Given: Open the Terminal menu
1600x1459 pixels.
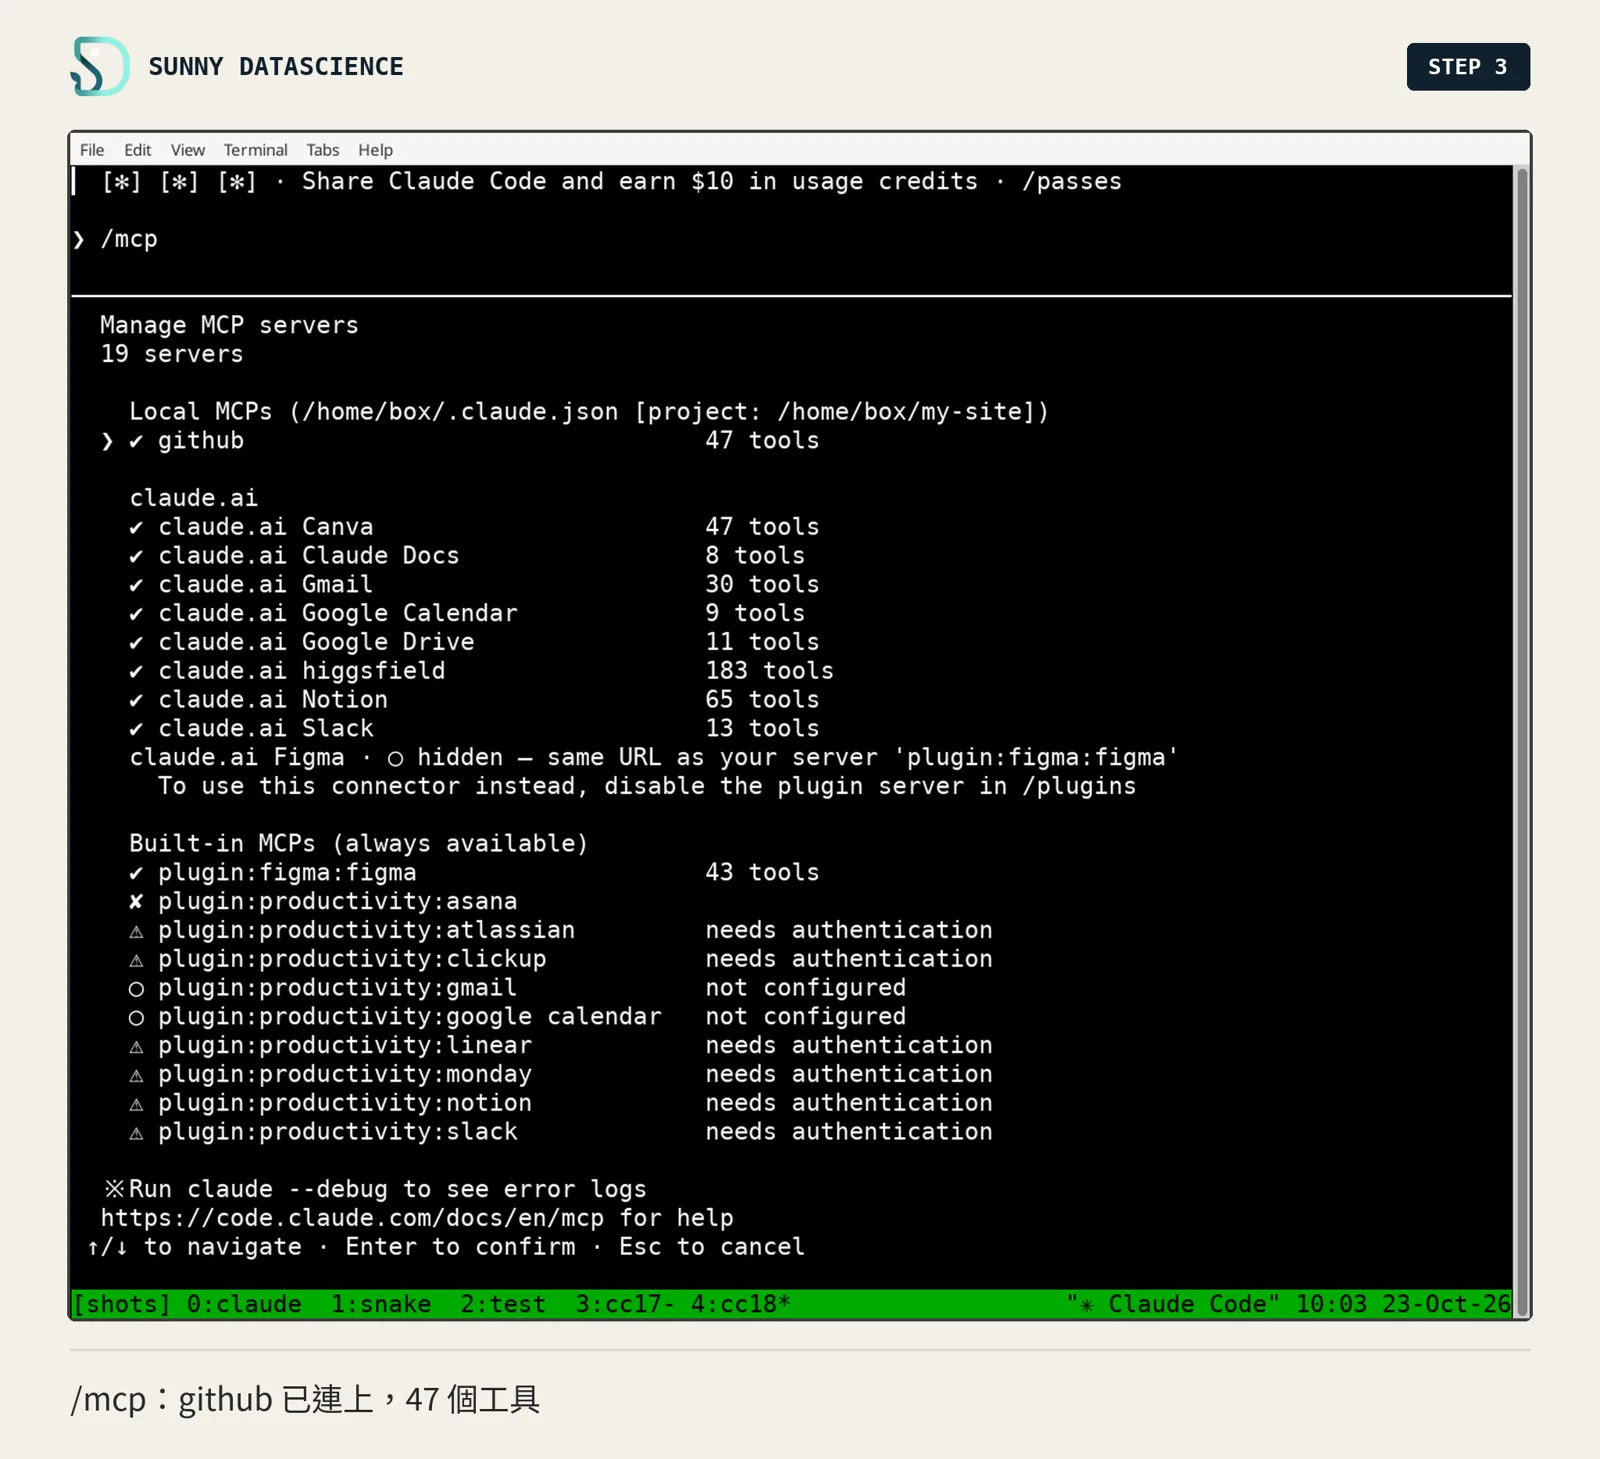Looking at the screenshot, I should coord(255,150).
